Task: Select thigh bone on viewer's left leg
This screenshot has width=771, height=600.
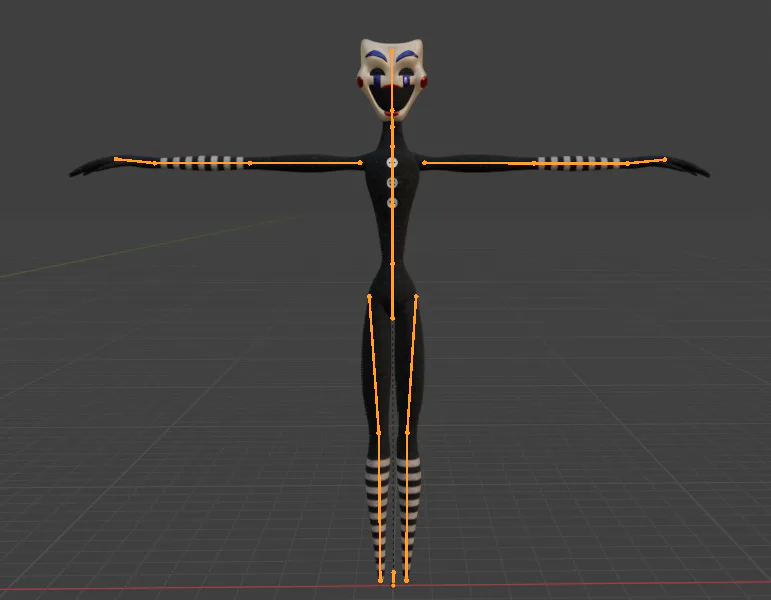Action: [374, 364]
